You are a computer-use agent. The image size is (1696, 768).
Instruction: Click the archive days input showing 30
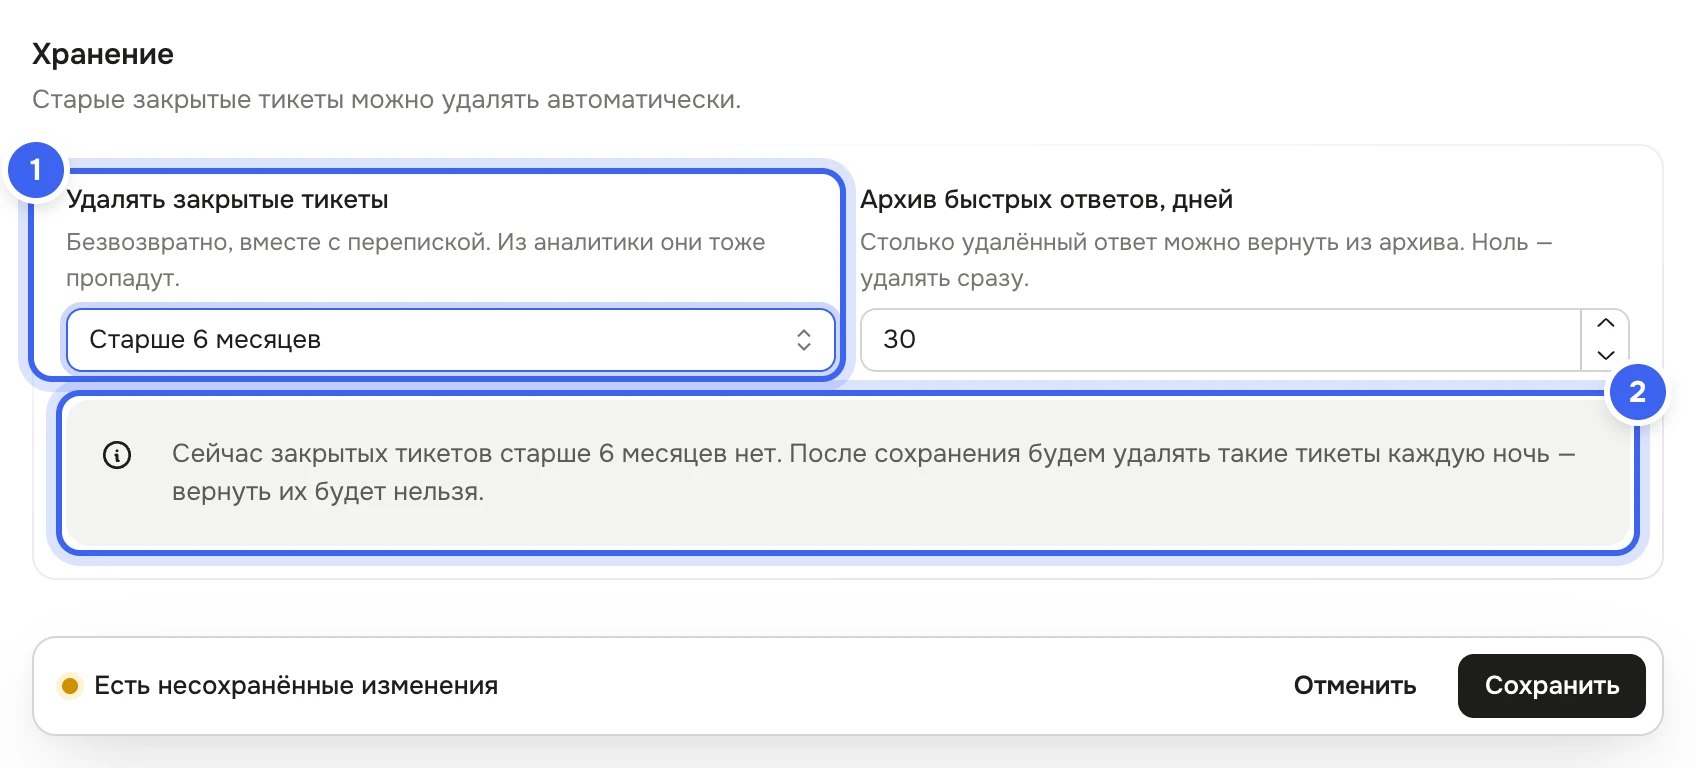click(1220, 340)
